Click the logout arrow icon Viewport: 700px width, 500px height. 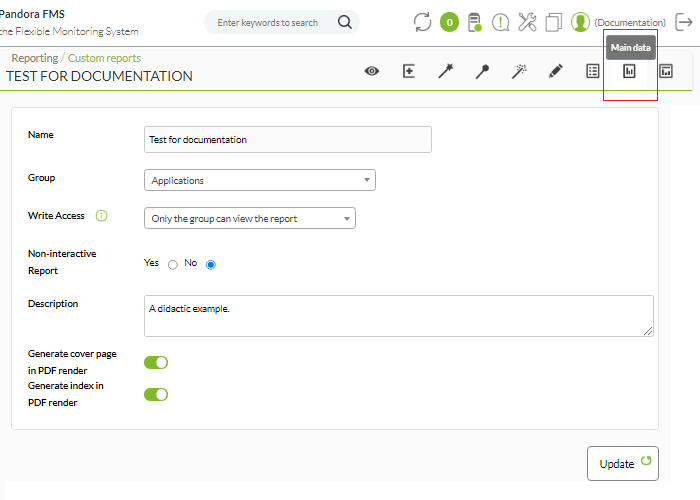(683, 22)
